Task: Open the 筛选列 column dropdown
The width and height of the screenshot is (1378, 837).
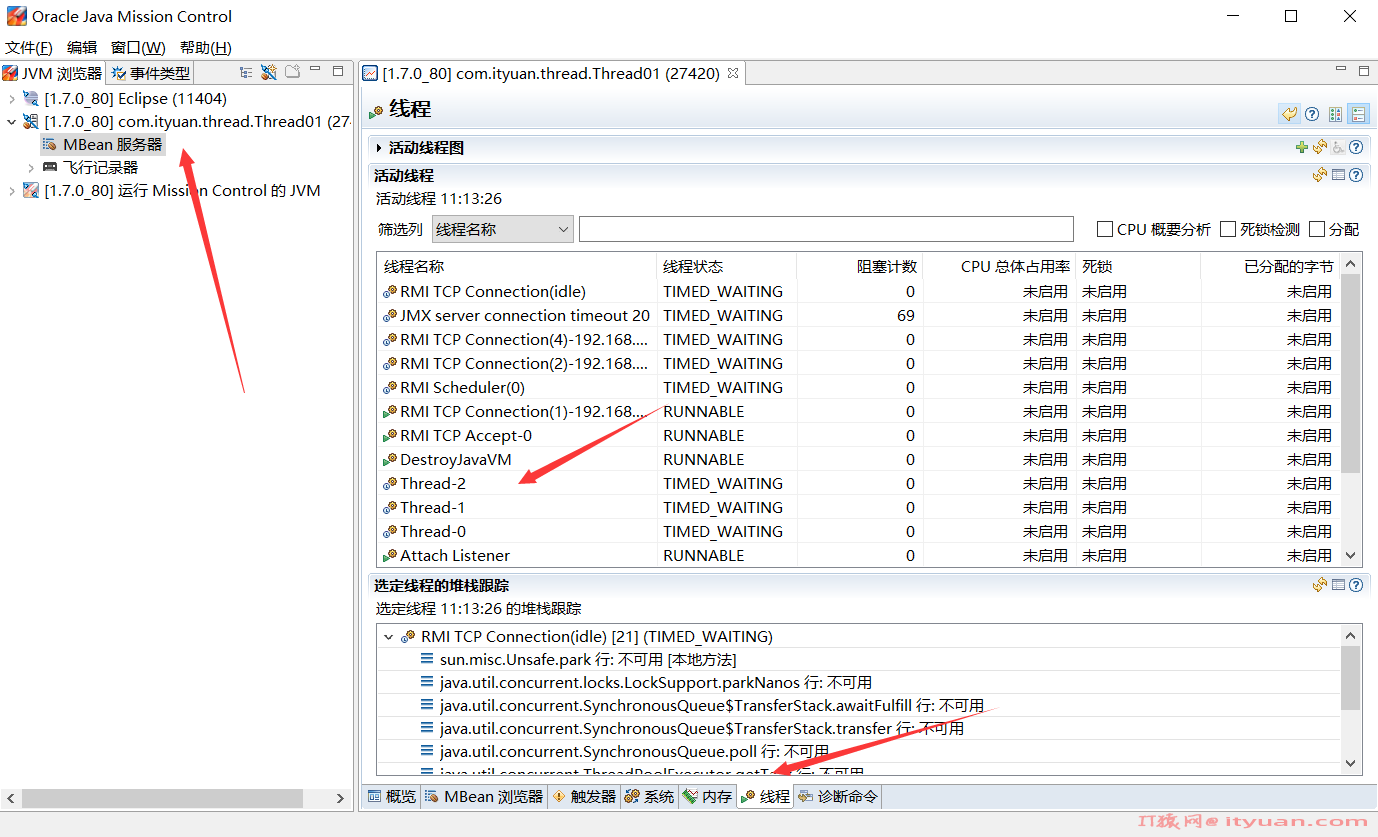Action: coord(502,229)
